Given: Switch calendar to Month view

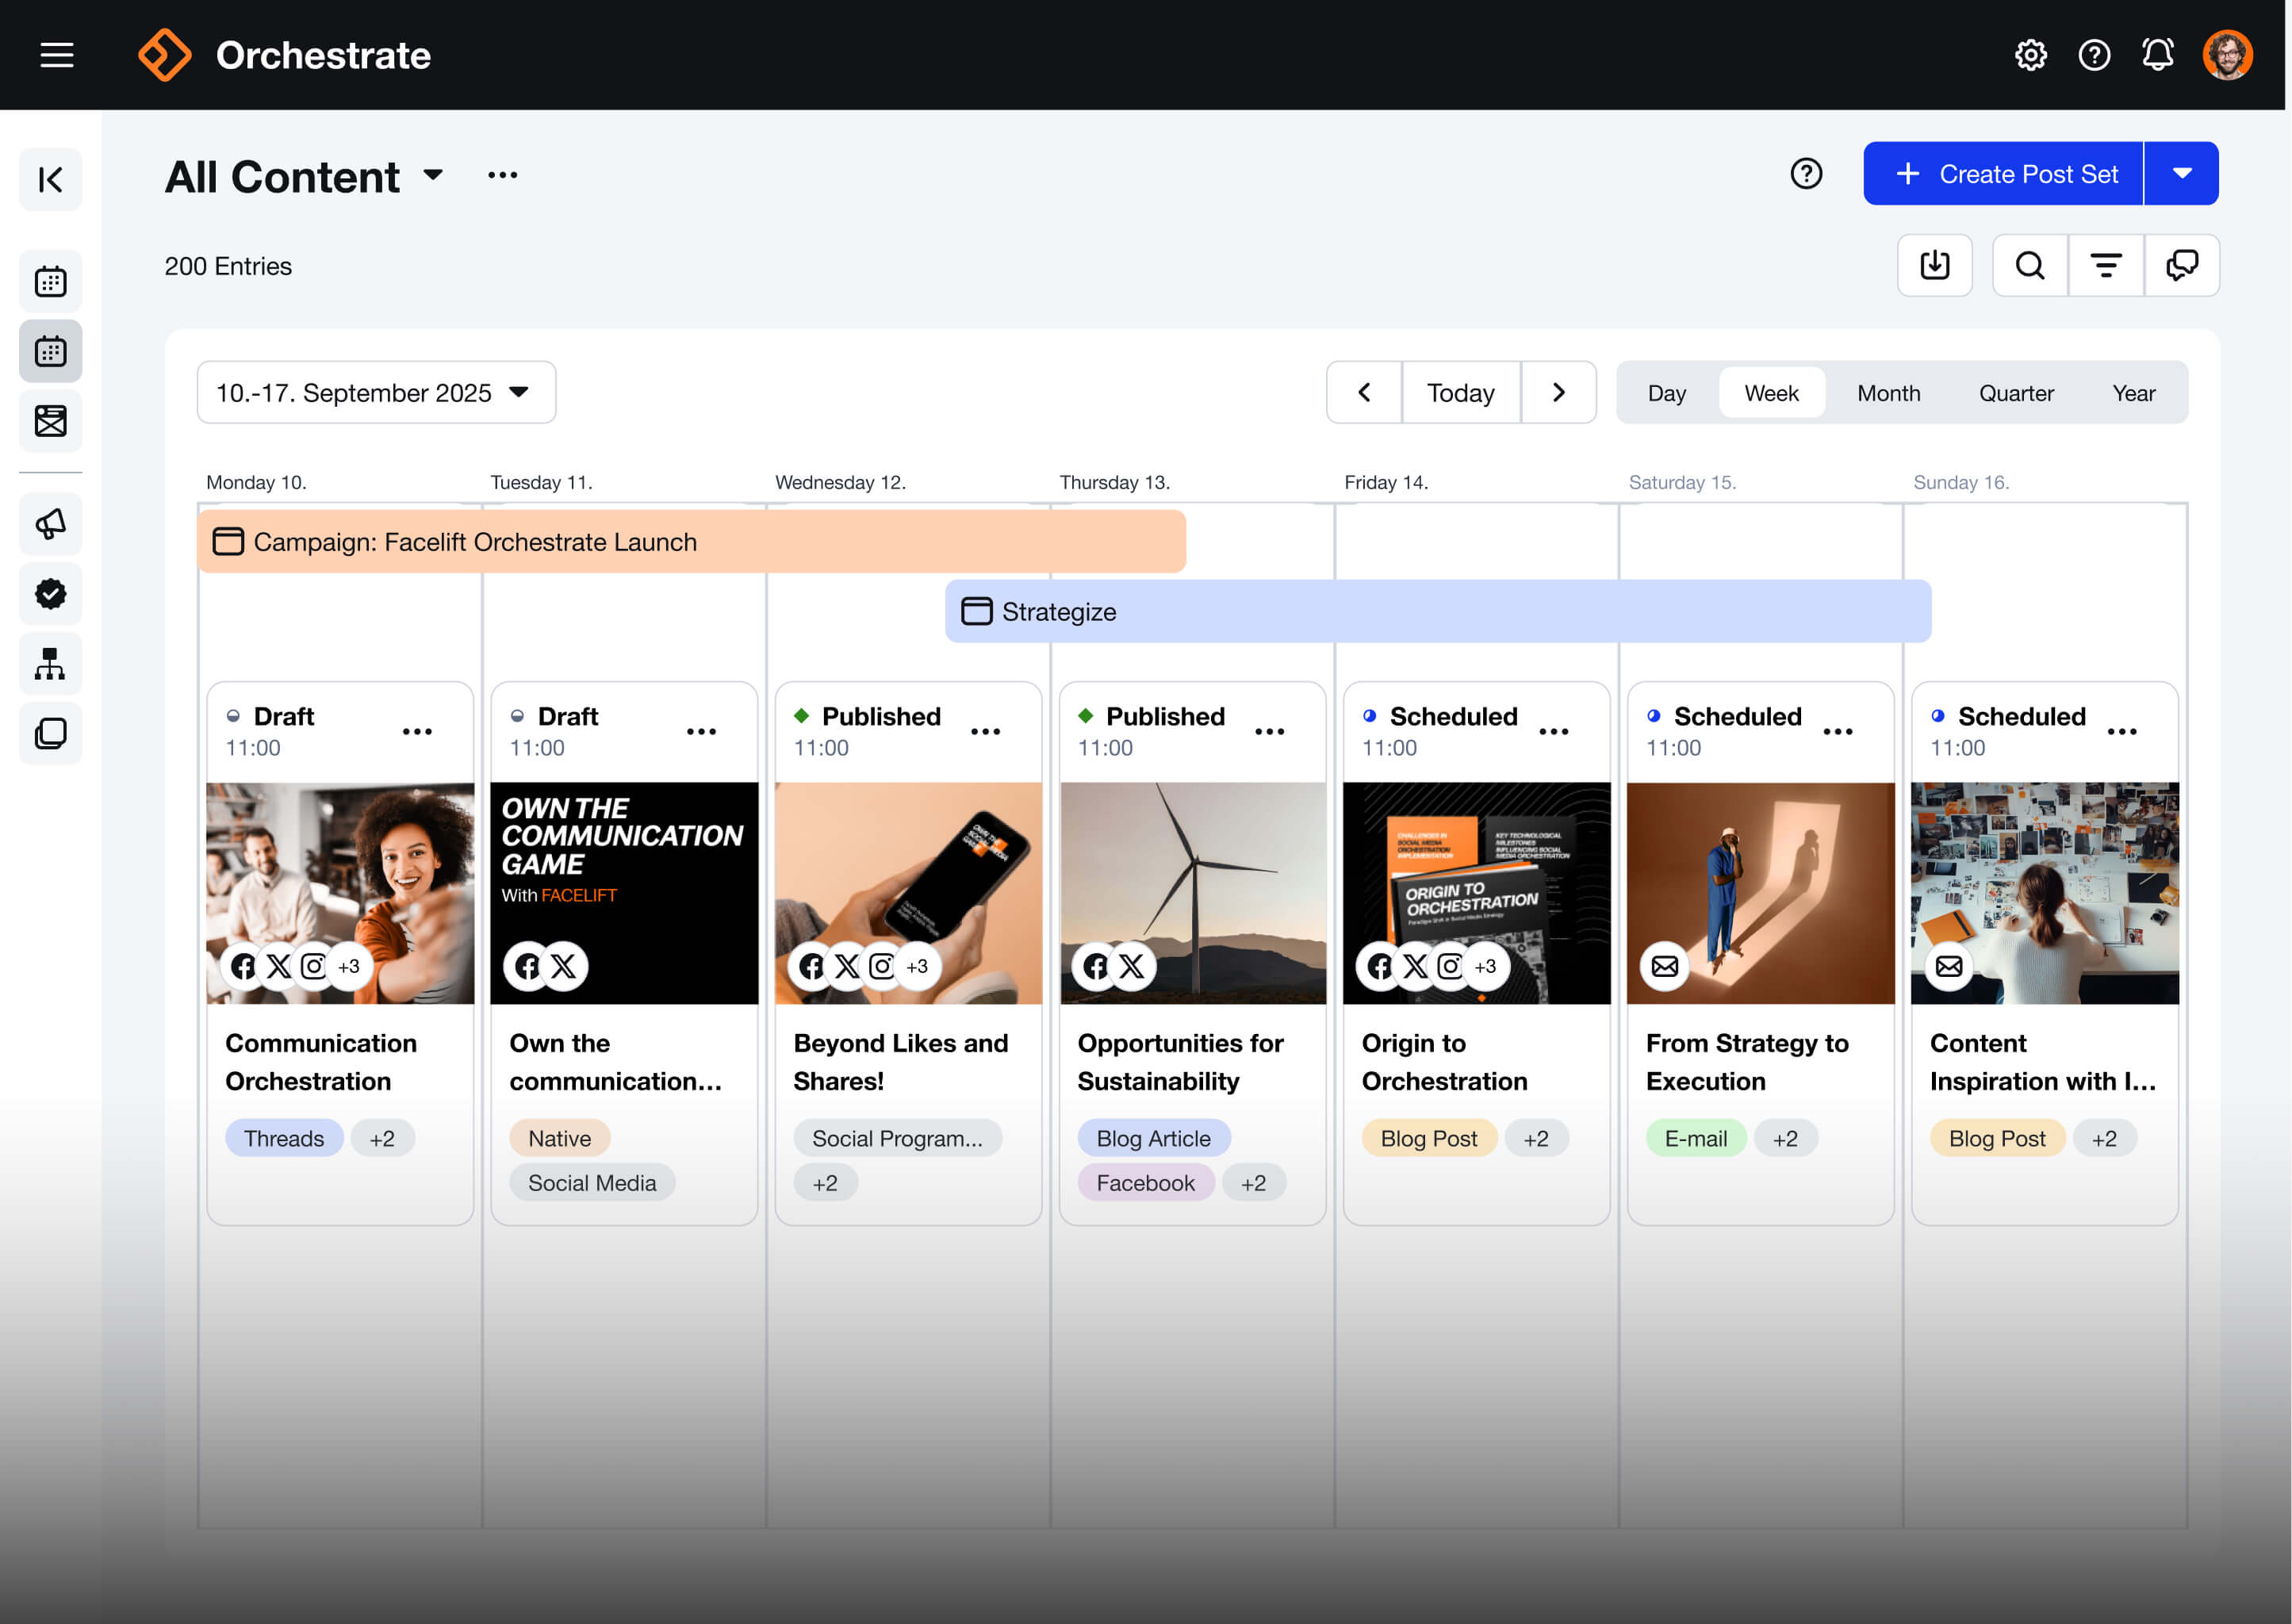Looking at the screenshot, I should [1888, 393].
